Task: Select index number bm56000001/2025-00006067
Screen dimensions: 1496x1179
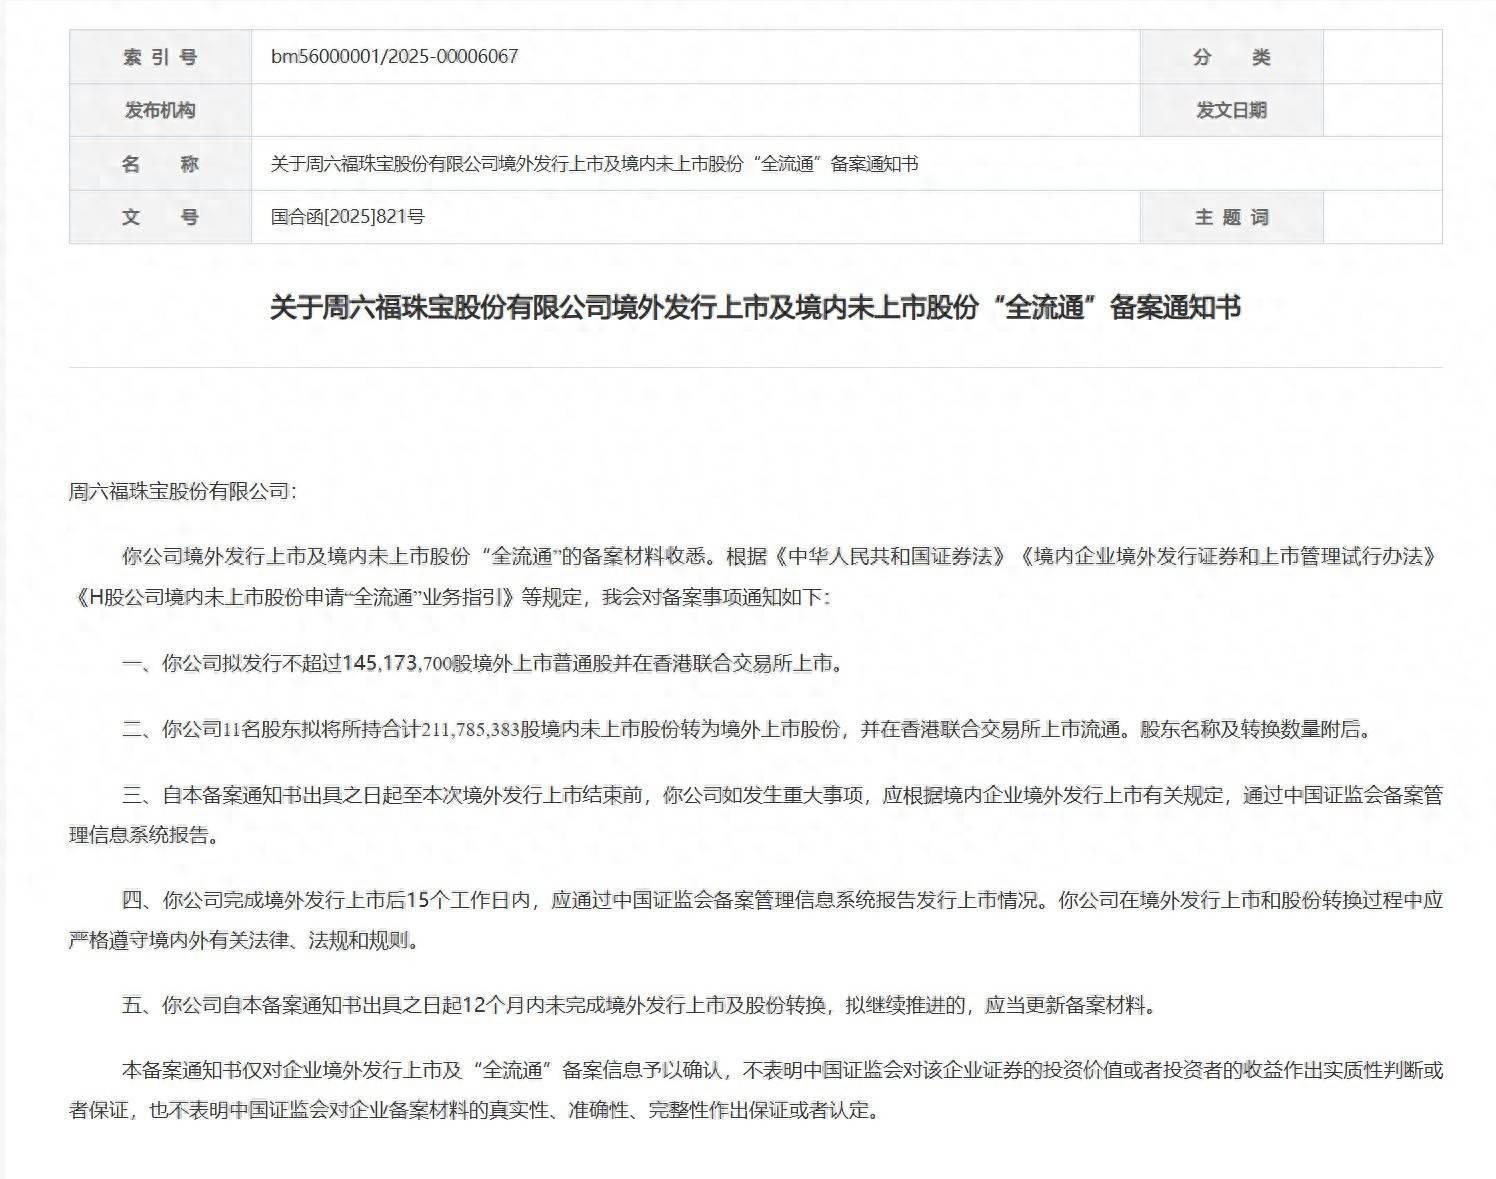Action: coord(394,57)
